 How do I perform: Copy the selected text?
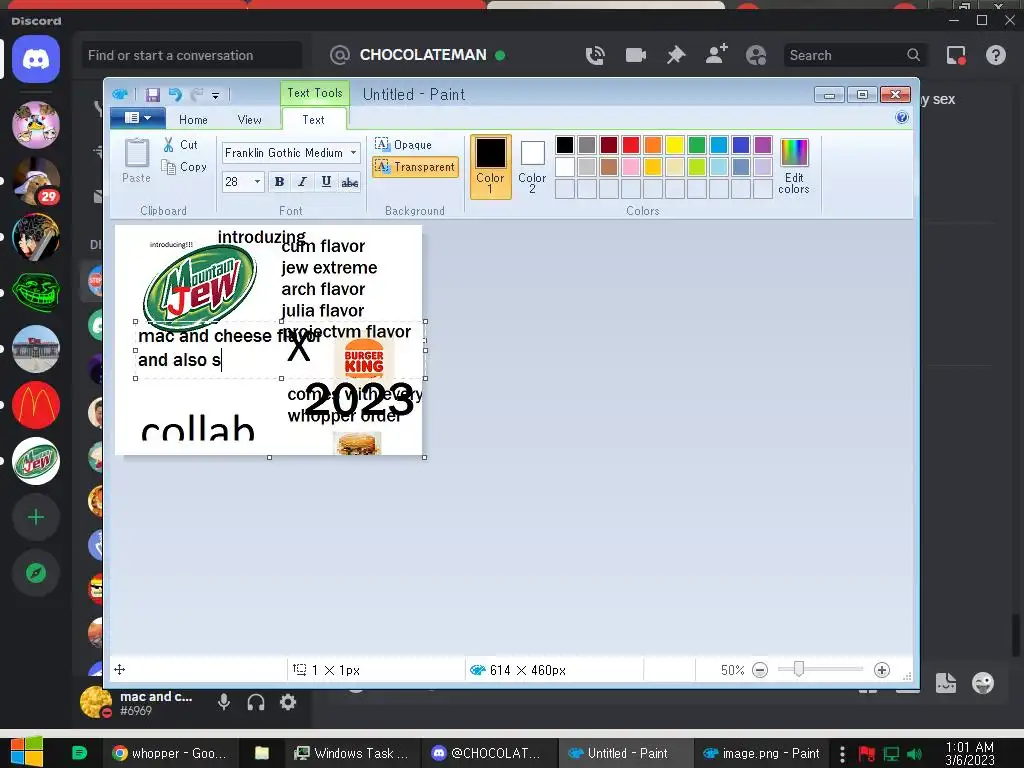click(185, 167)
